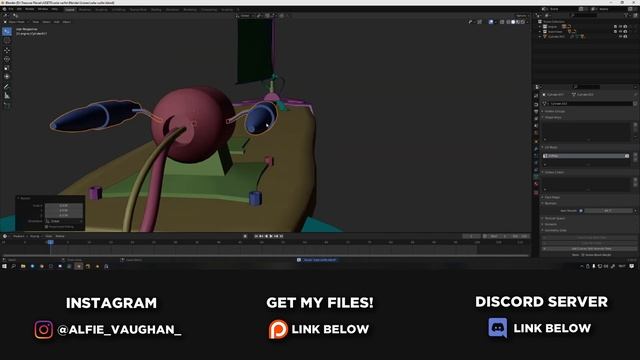Switch to the Layout workspace tab
The height and width of the screenshot is (360, 640).
[x=70, y=9]
